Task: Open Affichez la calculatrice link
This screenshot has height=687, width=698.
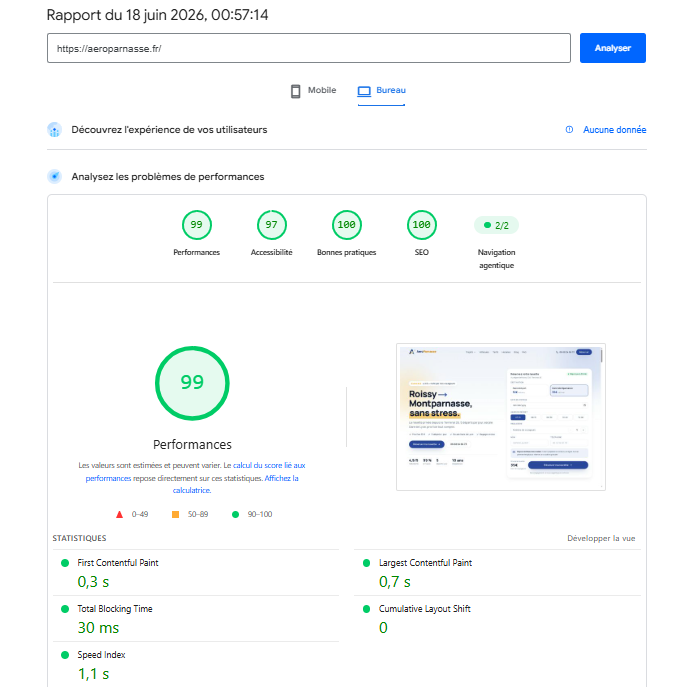Action: click(236, 484)
